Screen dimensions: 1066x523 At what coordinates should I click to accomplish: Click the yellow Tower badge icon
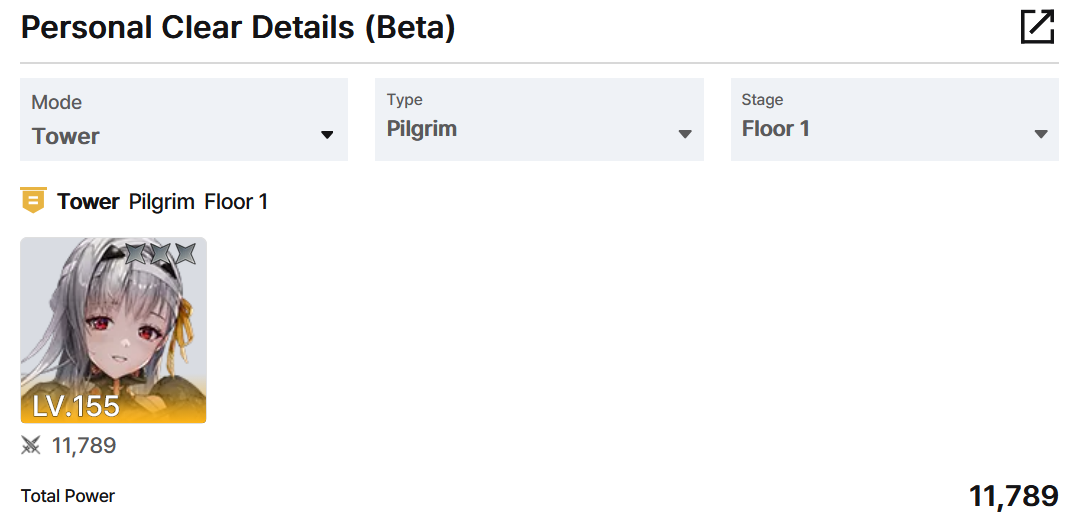click(33, 201)
